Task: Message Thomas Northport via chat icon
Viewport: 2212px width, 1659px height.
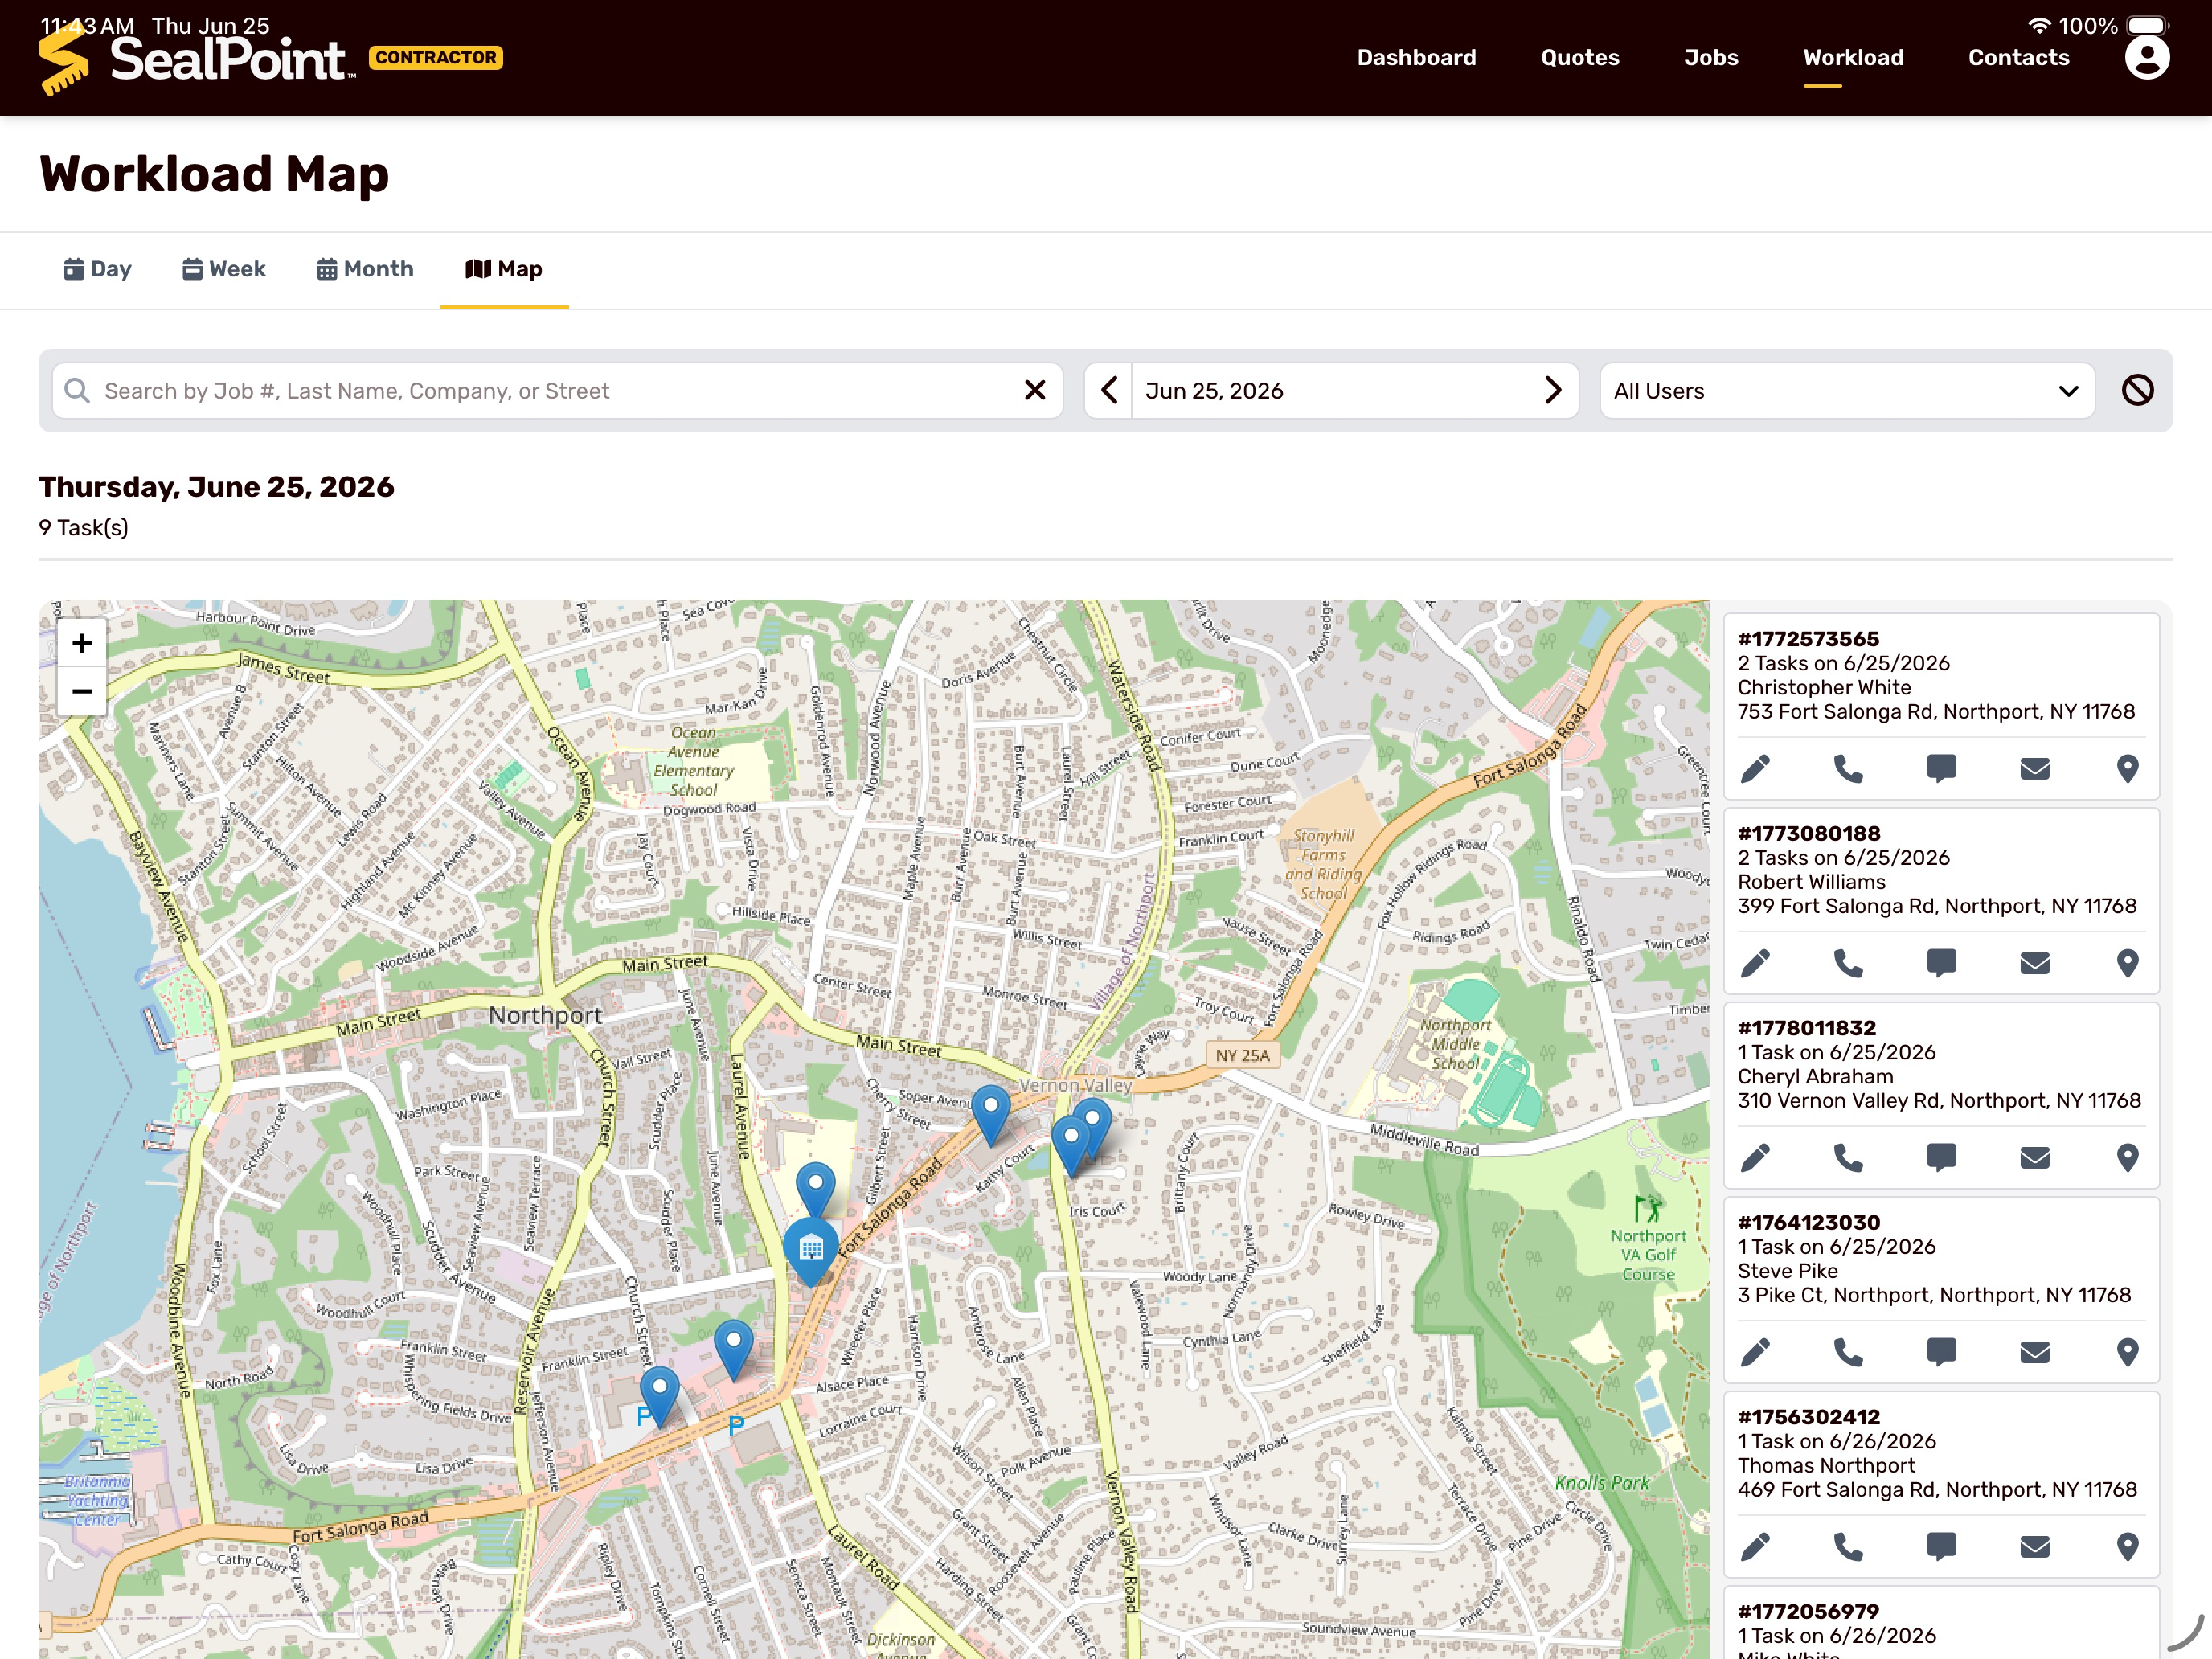Action: pos(1941,1546)
